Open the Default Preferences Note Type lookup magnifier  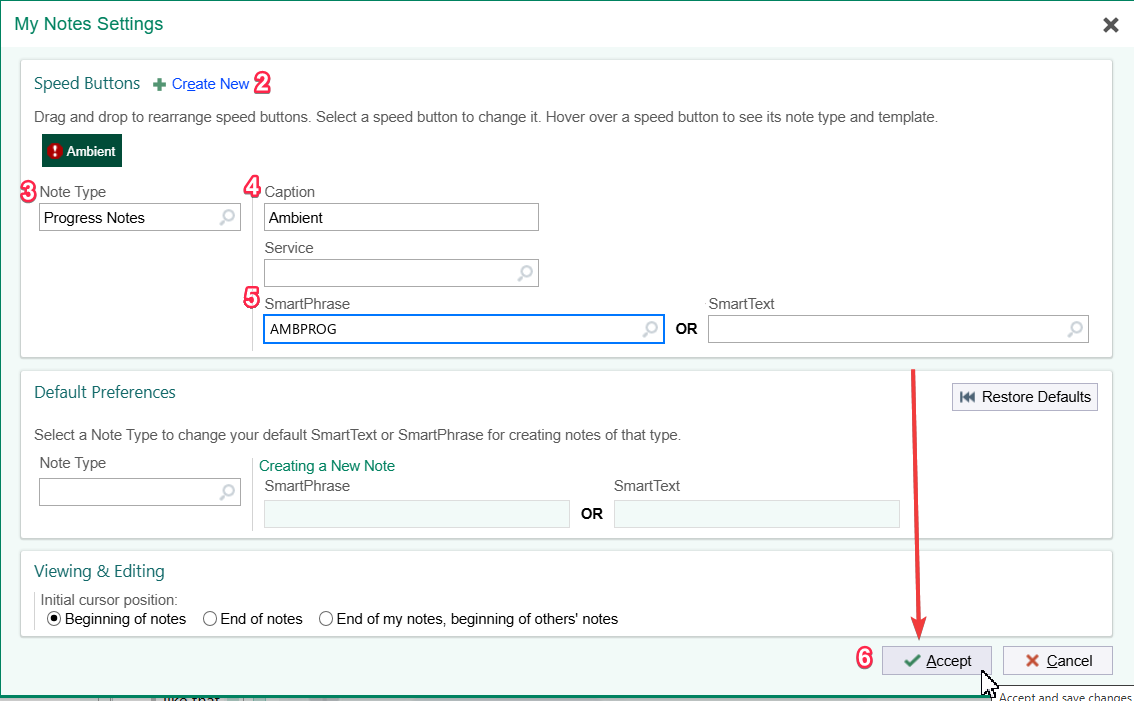(x=227, y=492)
